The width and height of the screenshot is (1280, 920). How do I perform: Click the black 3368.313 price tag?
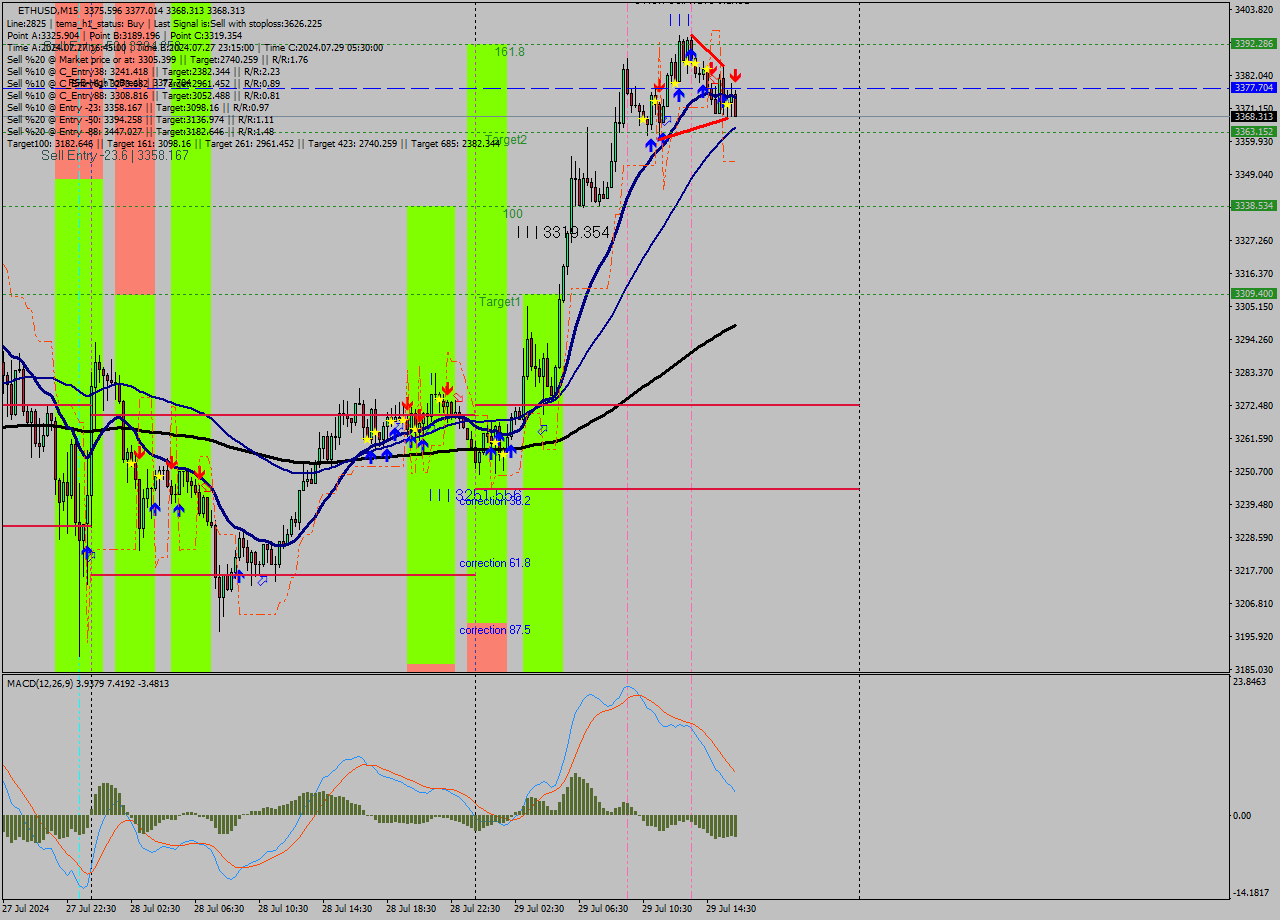click(x=1254, y=117)
